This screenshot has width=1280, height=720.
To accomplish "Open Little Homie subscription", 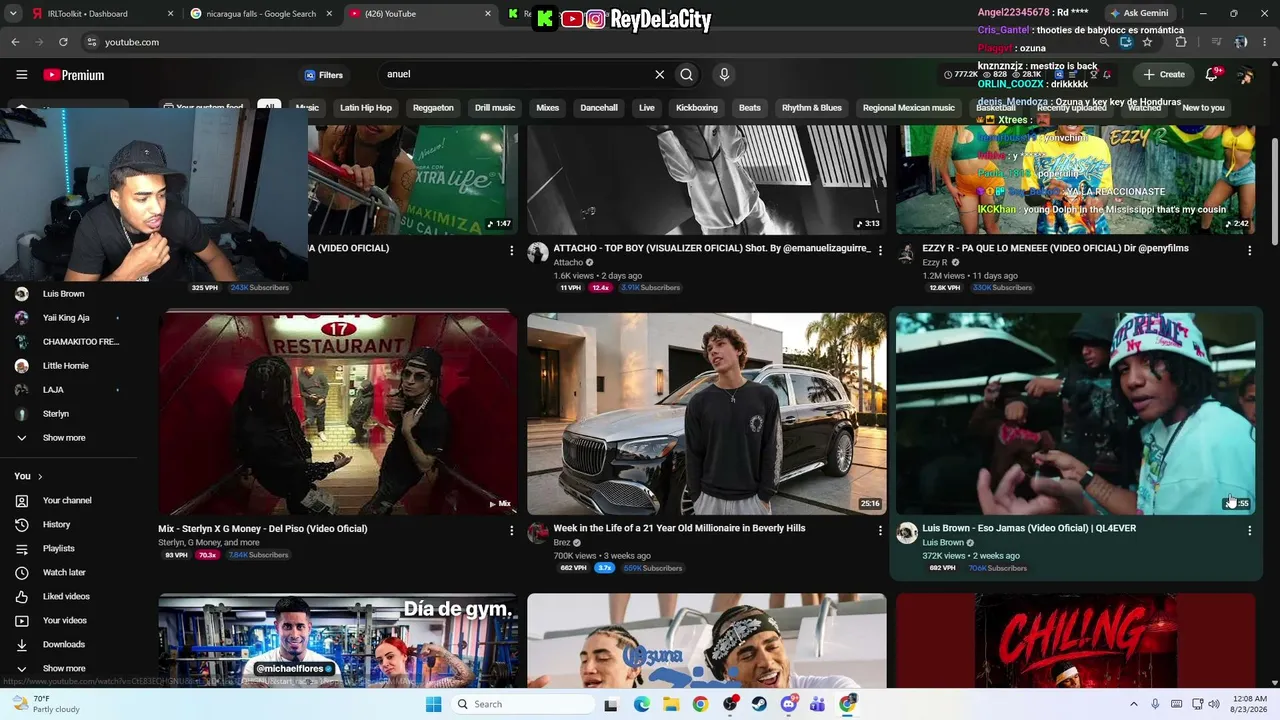I will tap(68, 366).
